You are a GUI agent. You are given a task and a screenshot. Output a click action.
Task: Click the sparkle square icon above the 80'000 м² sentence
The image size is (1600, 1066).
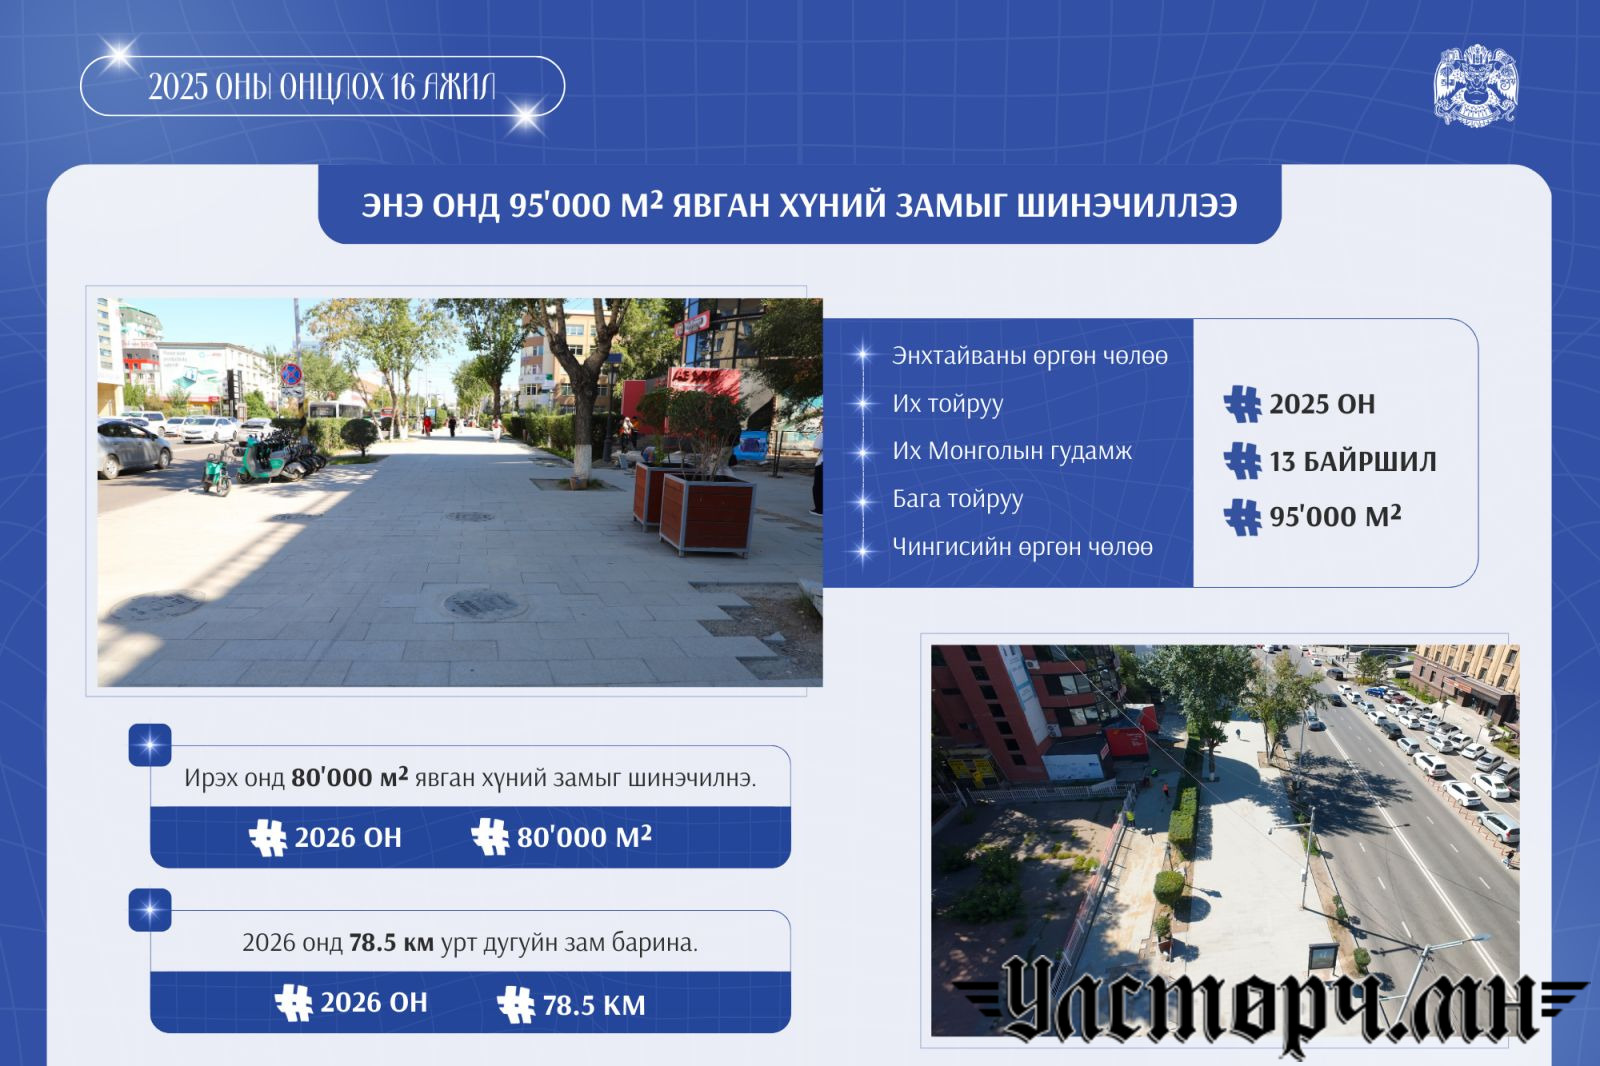point(150,745)
